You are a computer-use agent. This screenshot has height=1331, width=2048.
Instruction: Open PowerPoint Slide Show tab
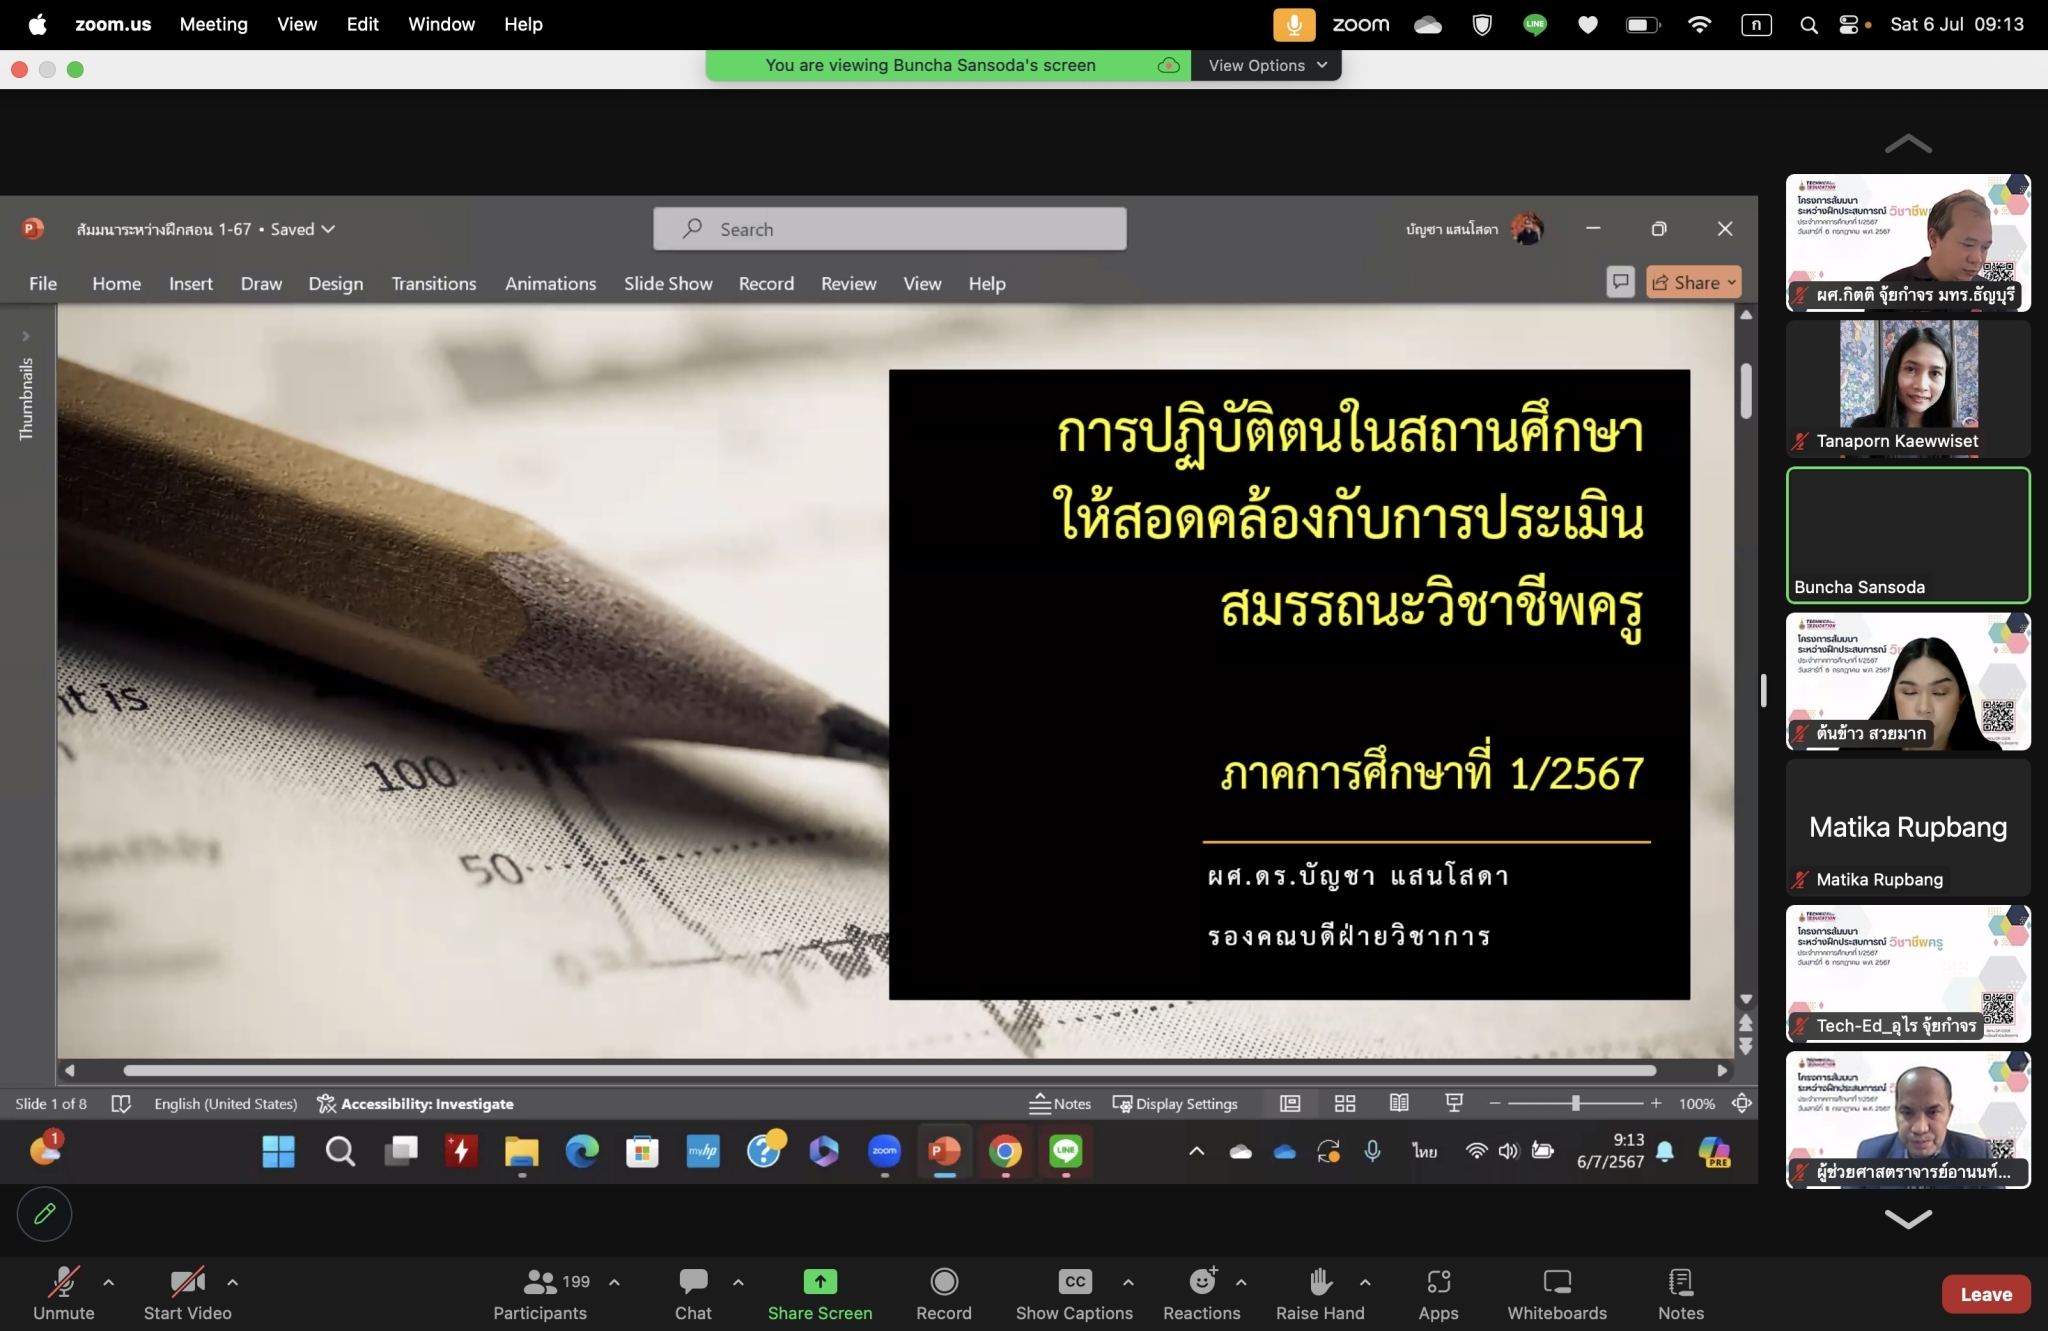pos(668,283)
